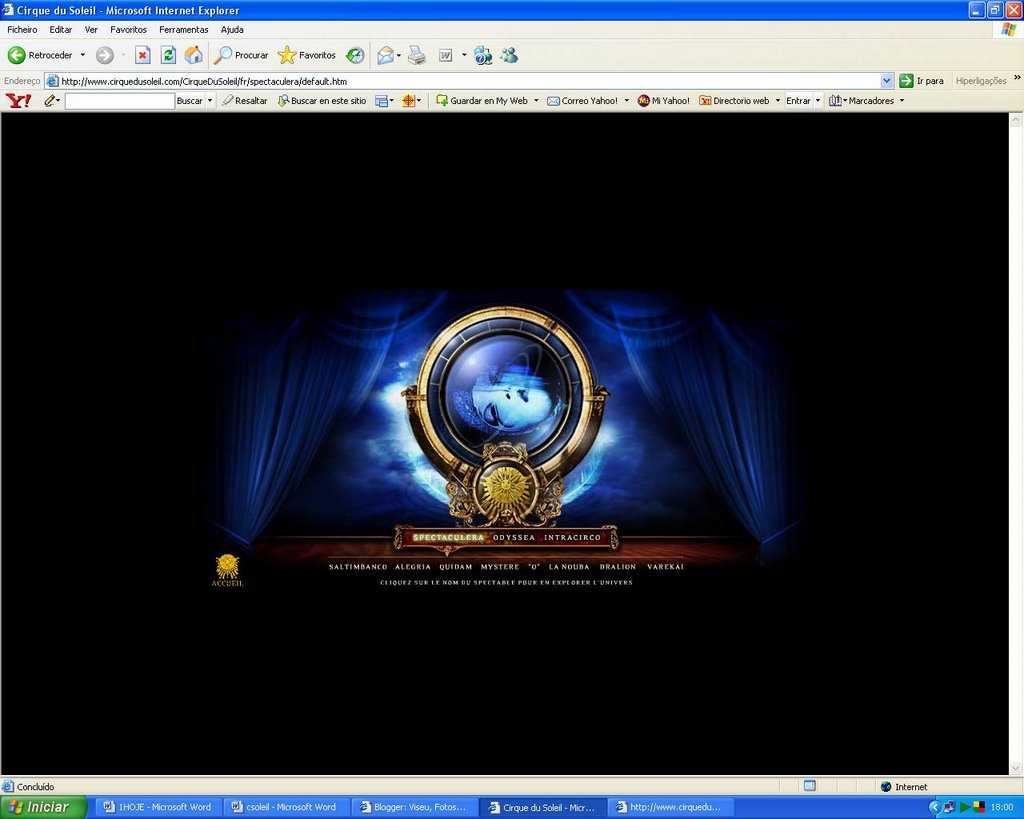Open Mi Yahoo! button
1024x819 pixels.
tap(664, 101)
